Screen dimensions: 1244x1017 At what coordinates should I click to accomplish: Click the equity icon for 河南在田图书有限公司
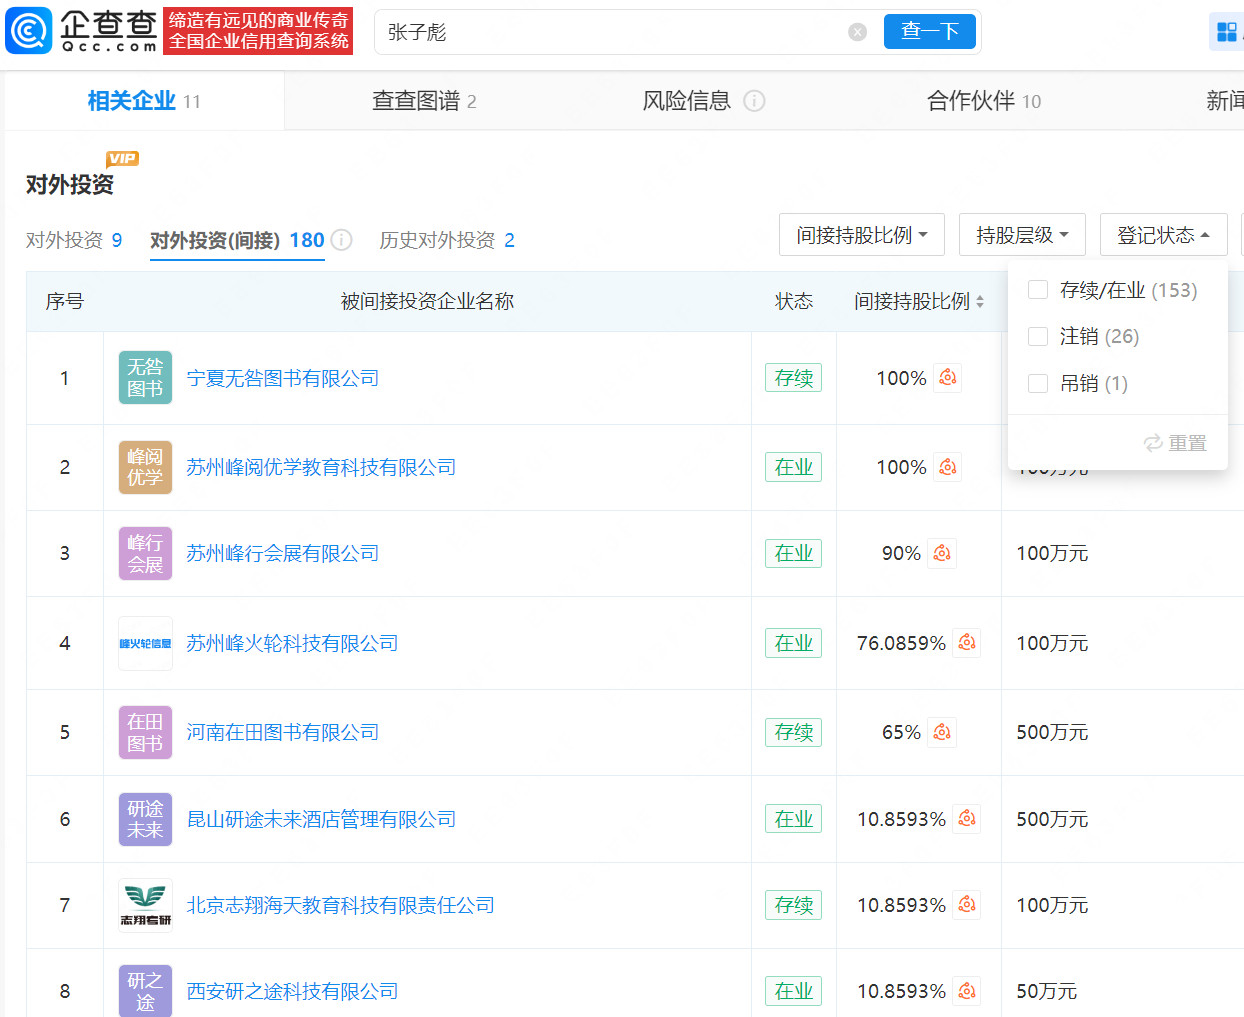pyautogui.click(x=941, y=732)
